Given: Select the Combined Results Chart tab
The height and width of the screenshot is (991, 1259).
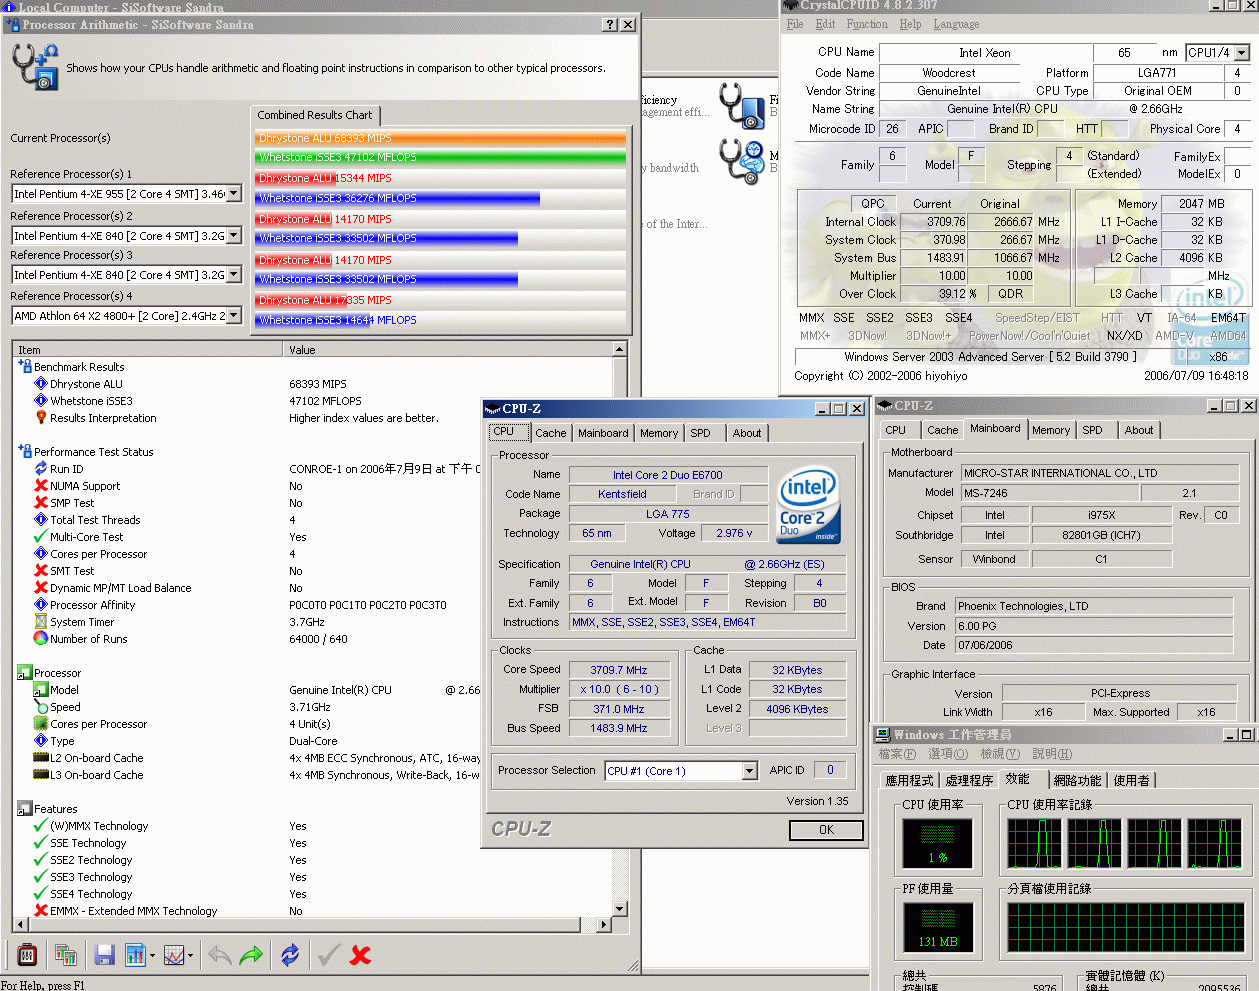Looking at the screenshot, I should point(315,115).
